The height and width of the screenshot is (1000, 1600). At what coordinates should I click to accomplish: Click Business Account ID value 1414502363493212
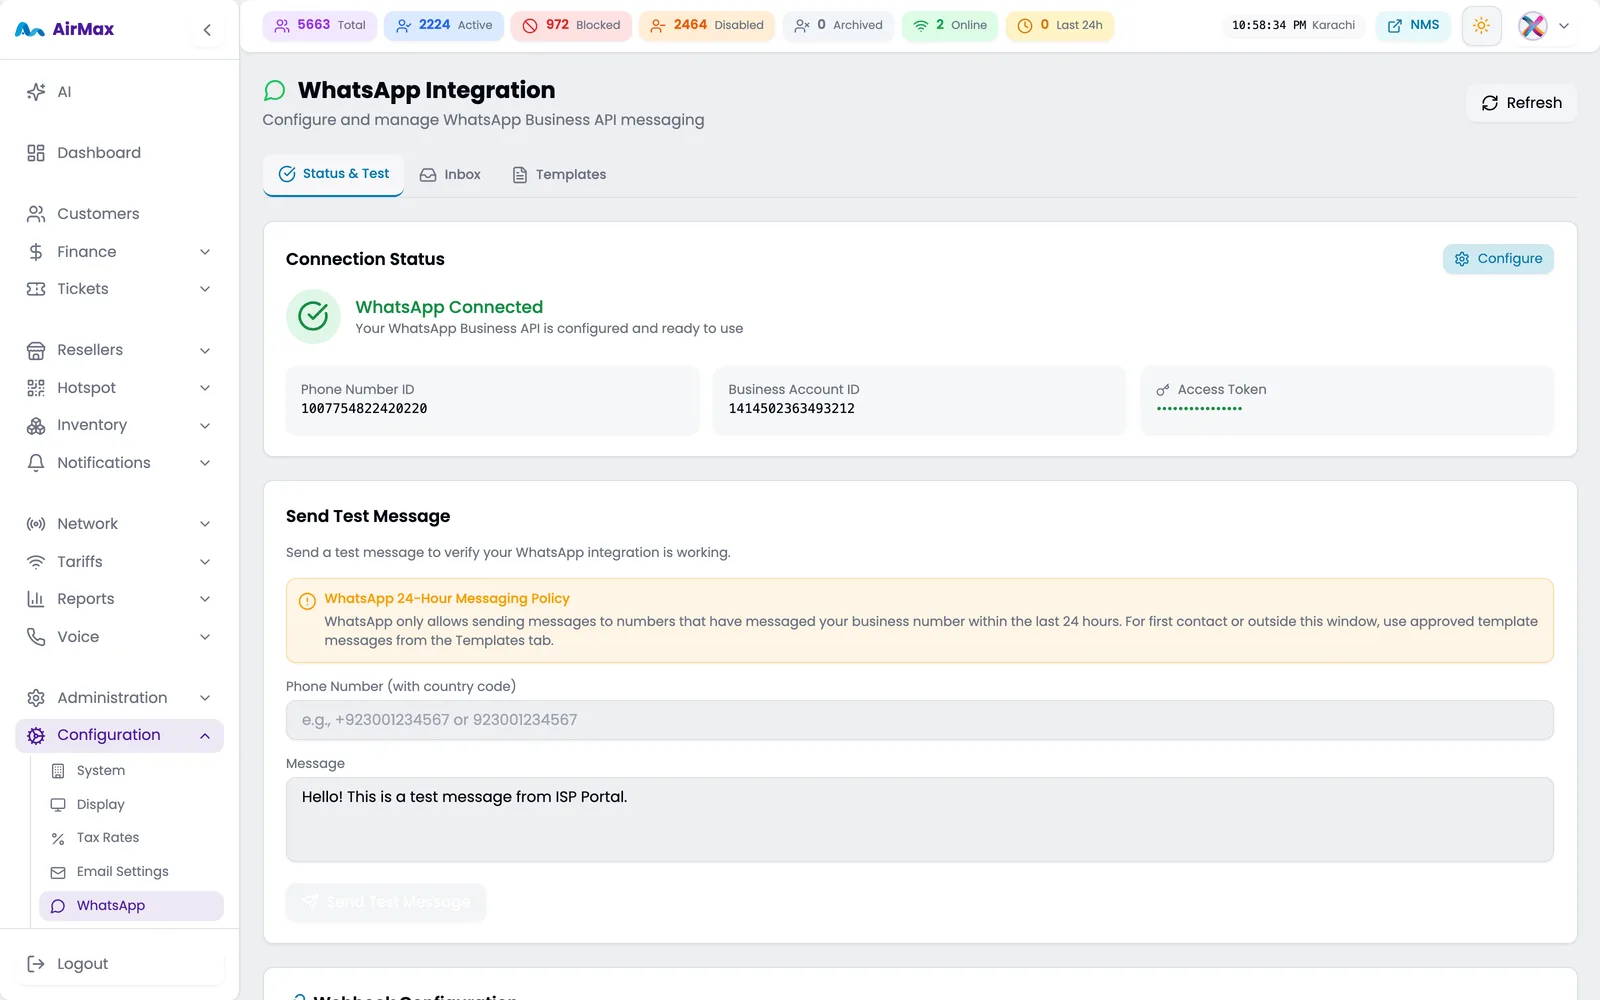coord(791,409)
